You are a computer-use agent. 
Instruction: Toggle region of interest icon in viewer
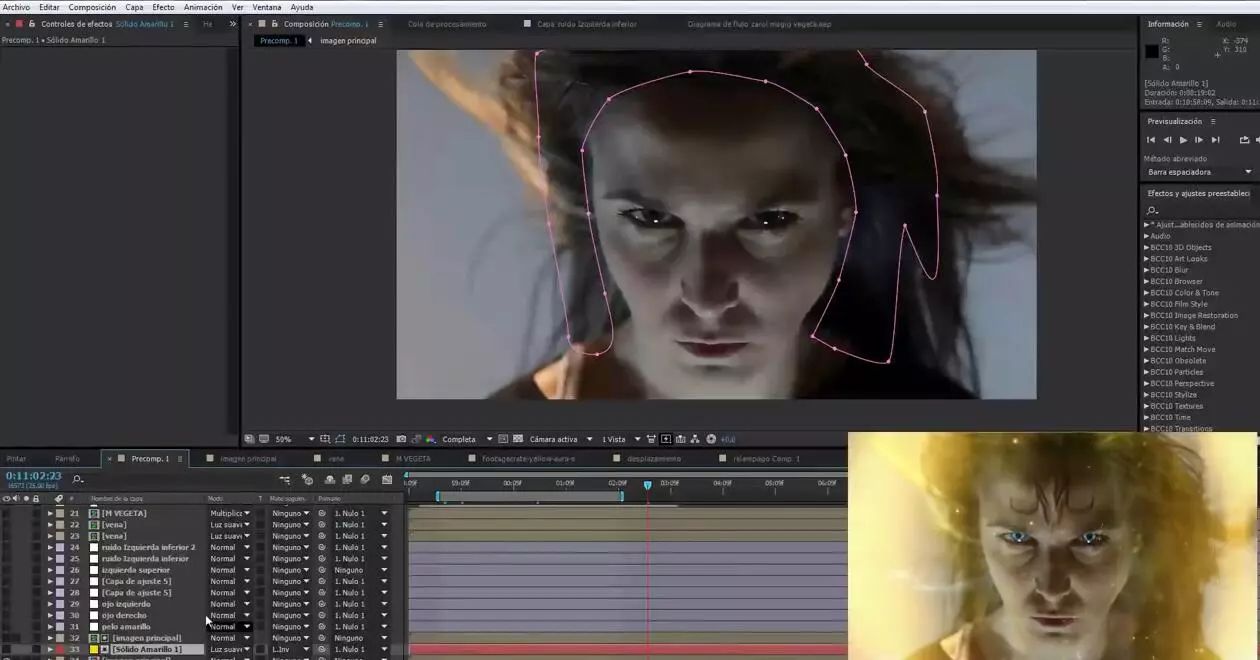[503, 439]
